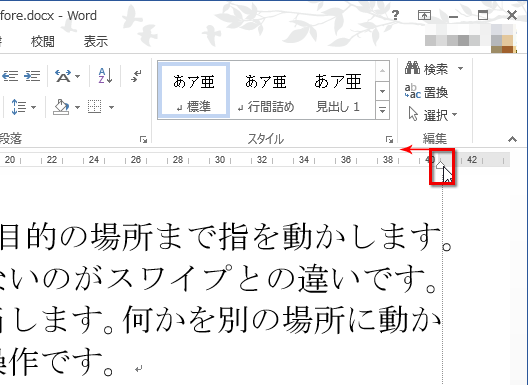Open the borders dropdown arrow

point(111,107)
